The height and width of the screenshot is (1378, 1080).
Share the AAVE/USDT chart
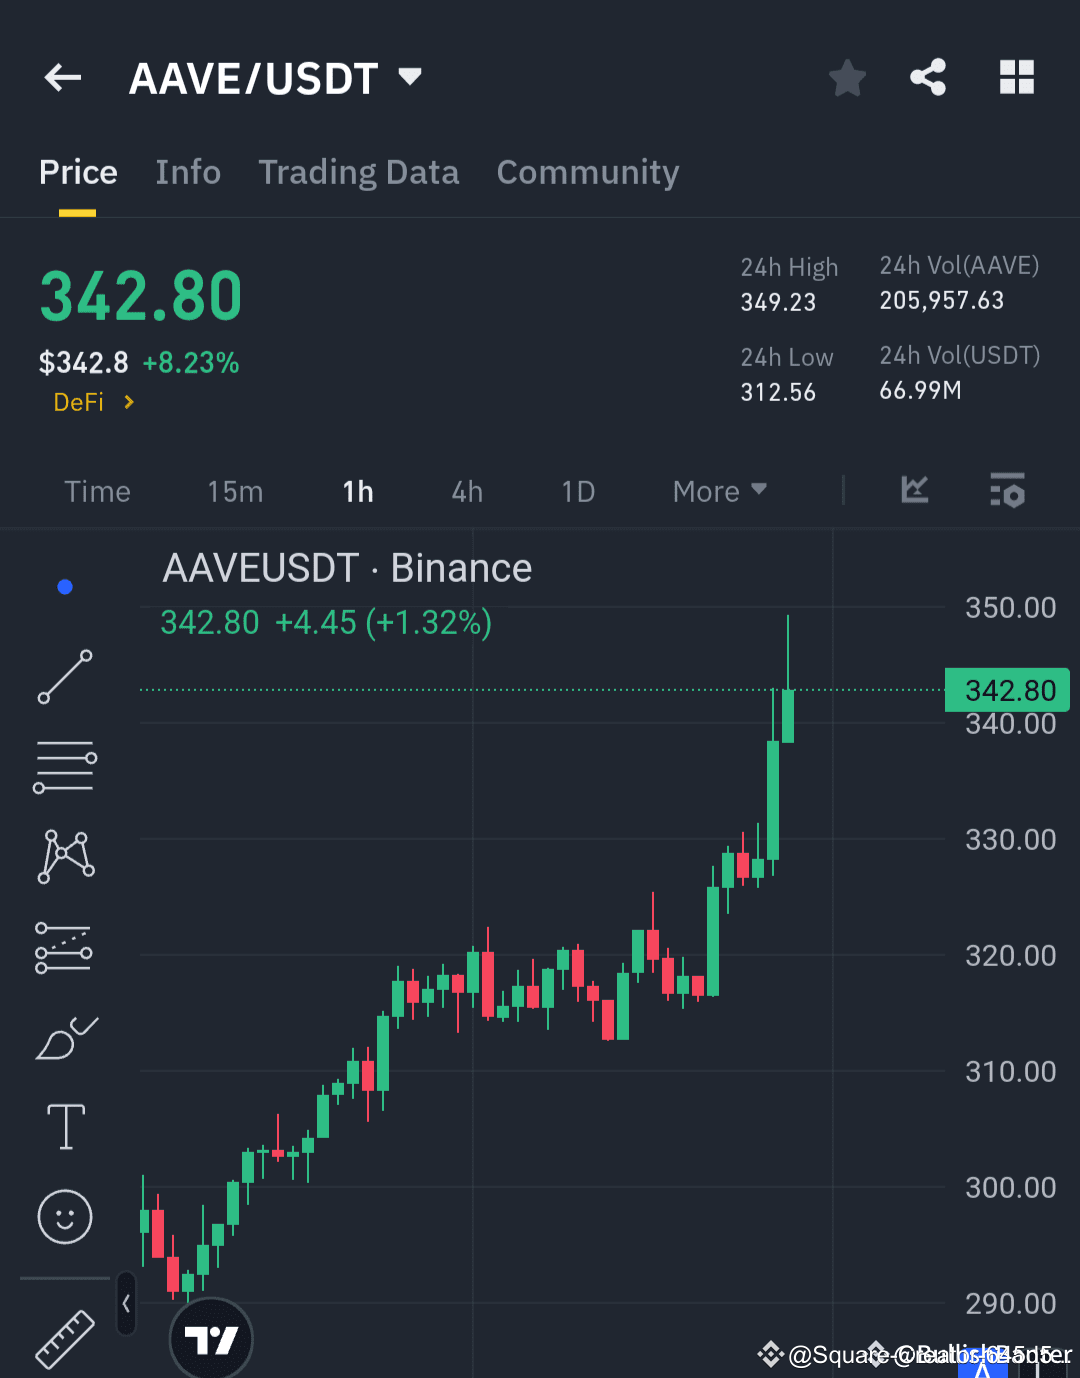tap(928, 77)
